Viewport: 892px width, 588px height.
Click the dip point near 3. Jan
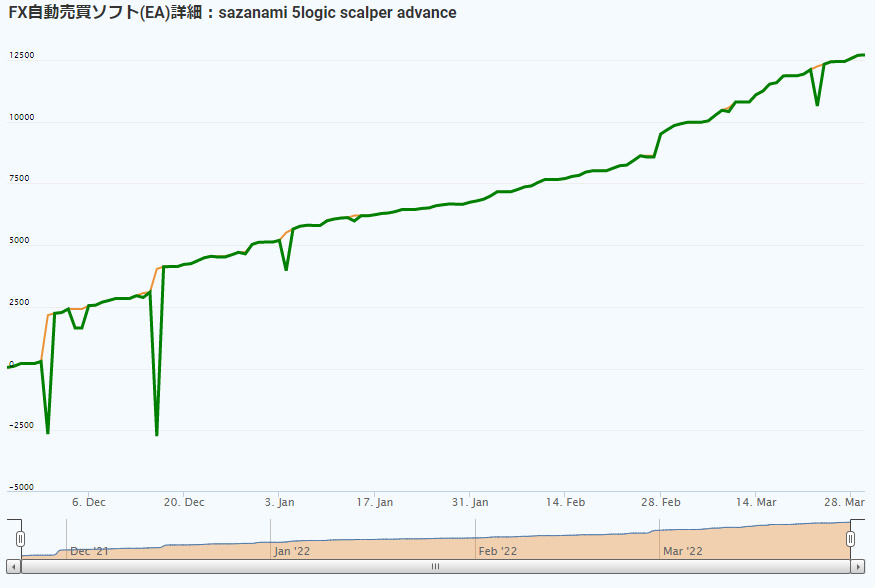[286, 269]
